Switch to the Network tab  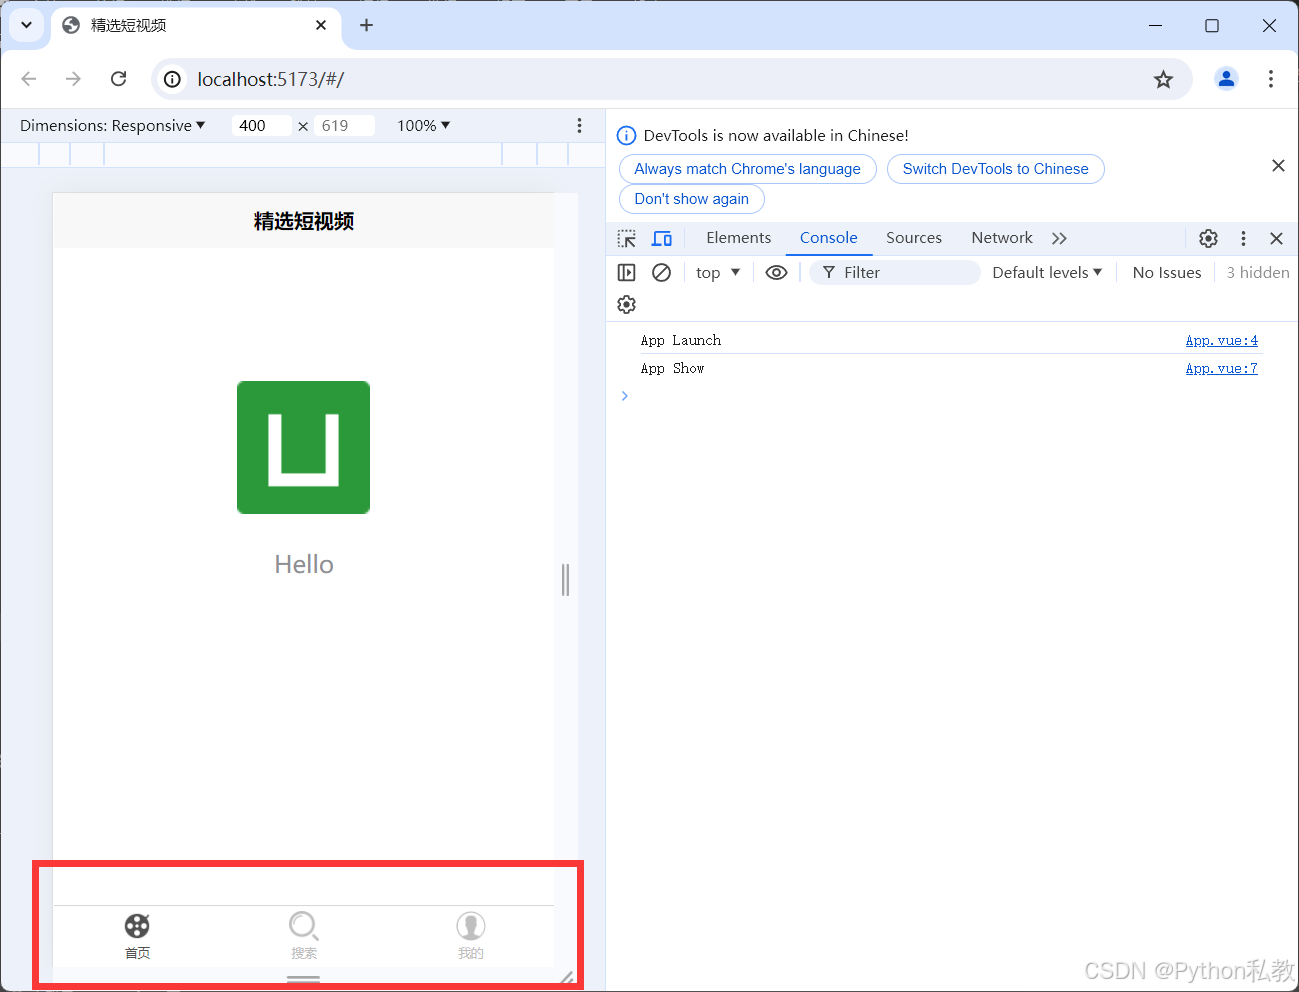coord(1002,238)
